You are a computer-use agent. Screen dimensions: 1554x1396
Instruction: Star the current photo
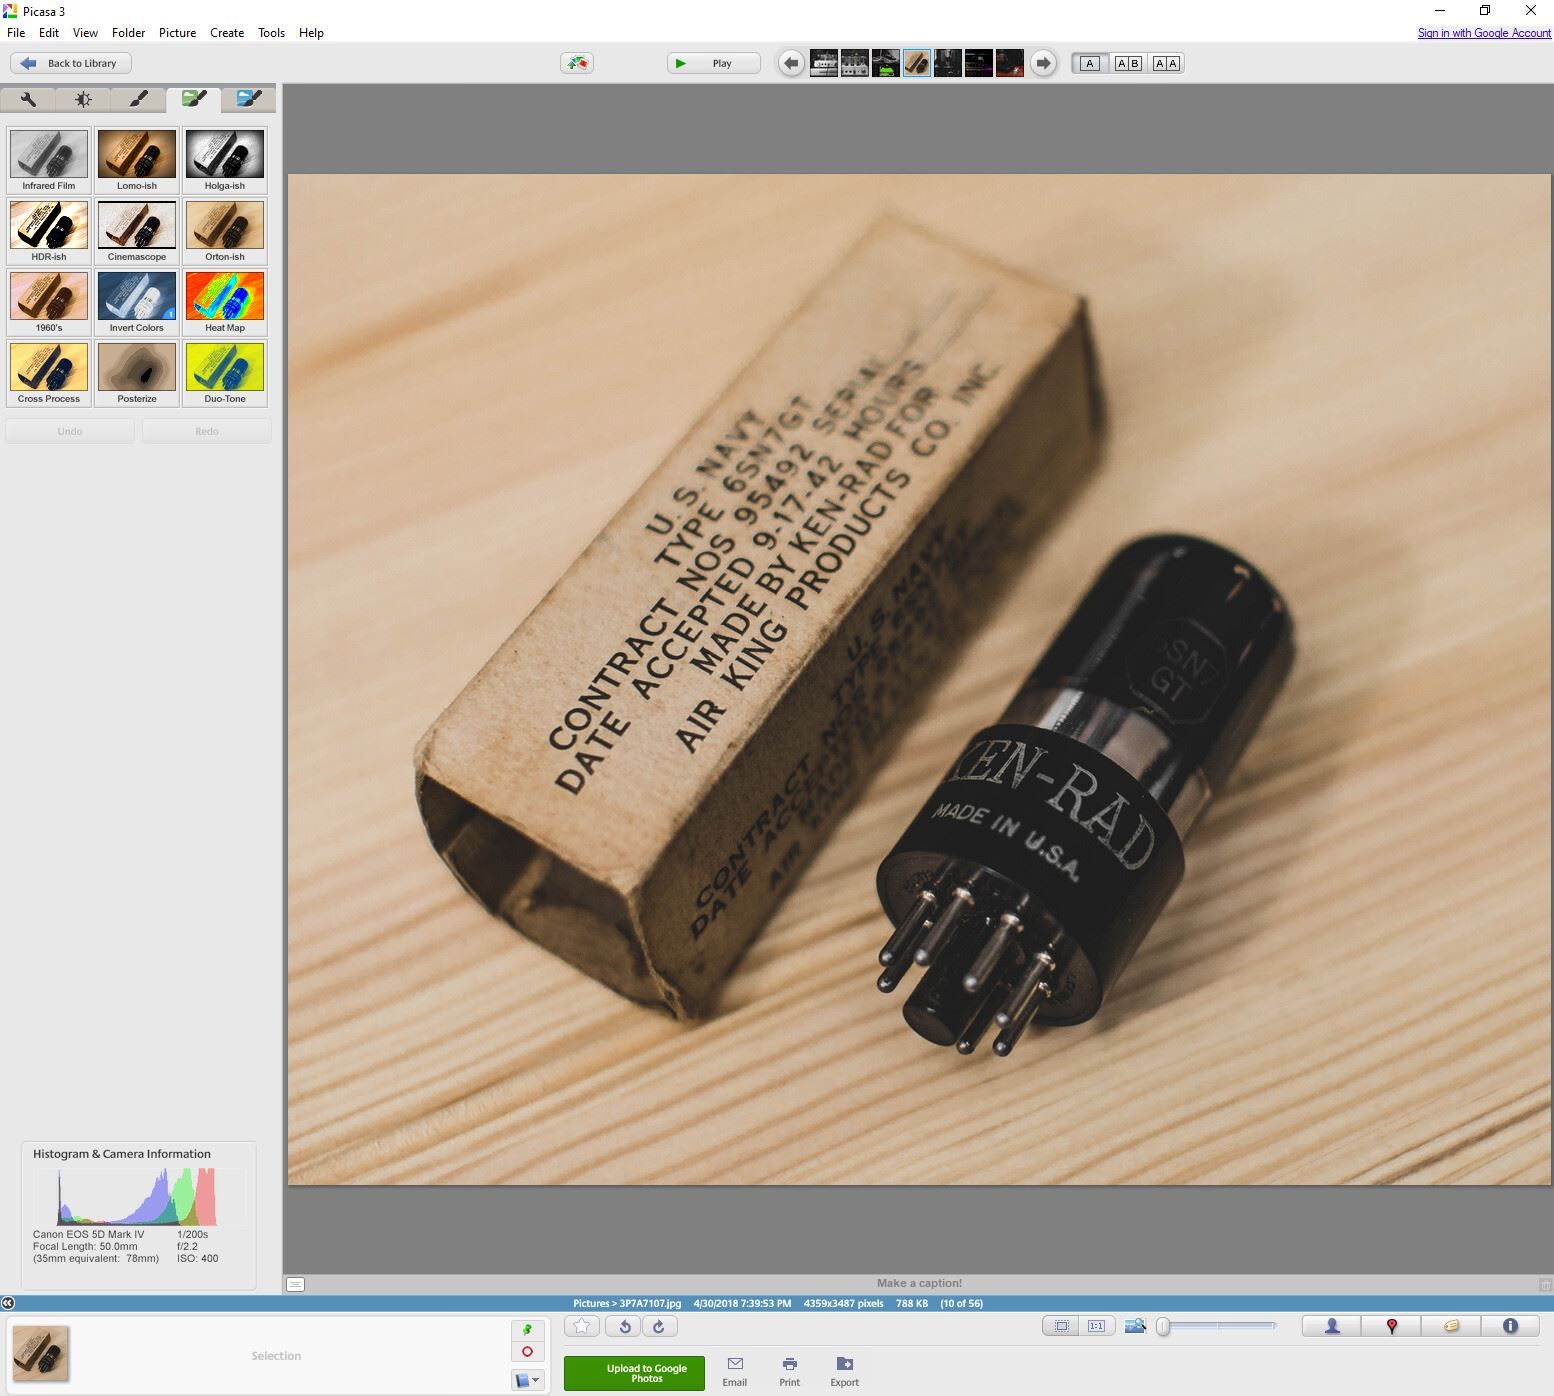point(582,1326)
